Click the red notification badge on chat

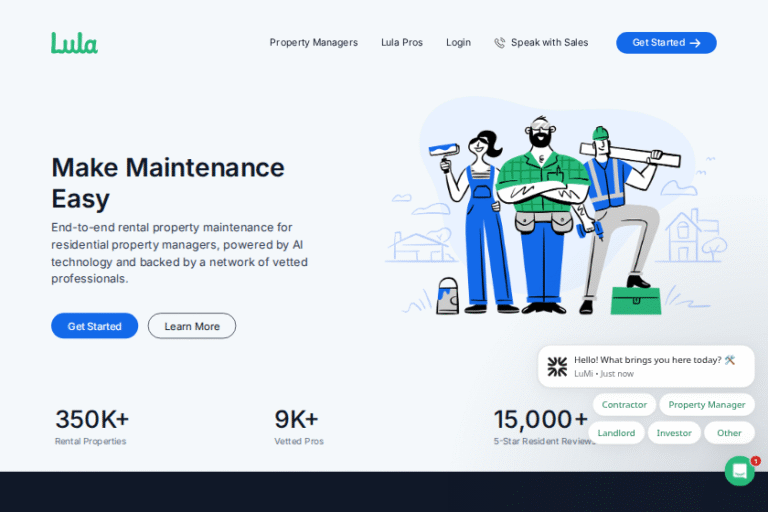[756, 461]
